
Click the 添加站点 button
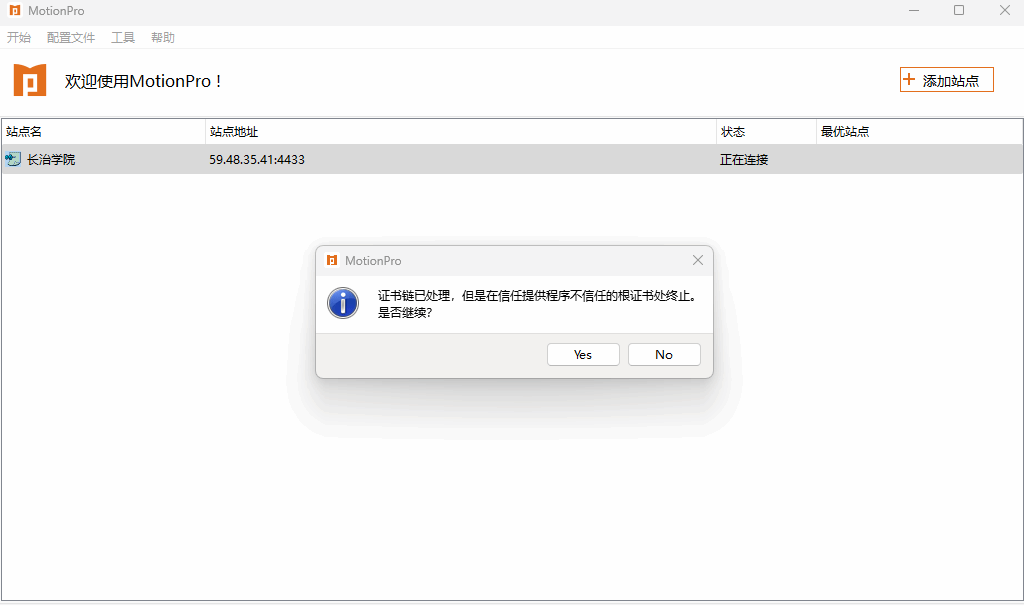[x=946, y=80]
